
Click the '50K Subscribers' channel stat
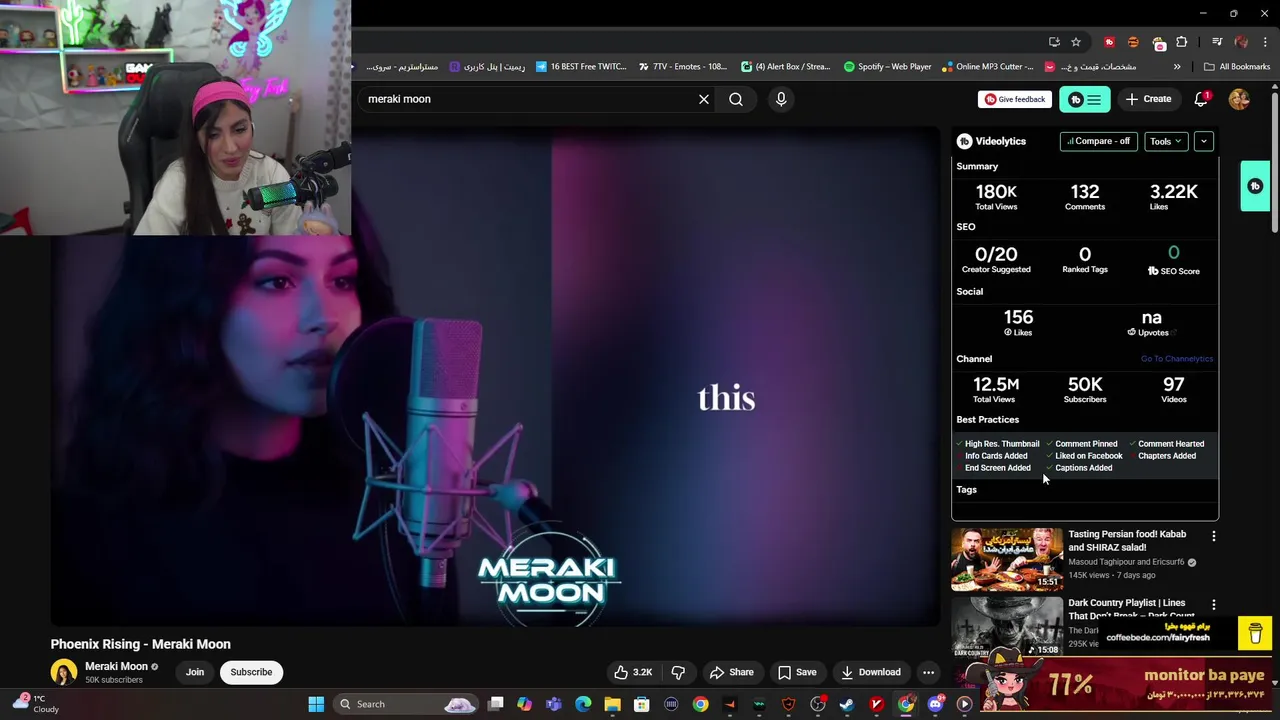[1085, 389]
